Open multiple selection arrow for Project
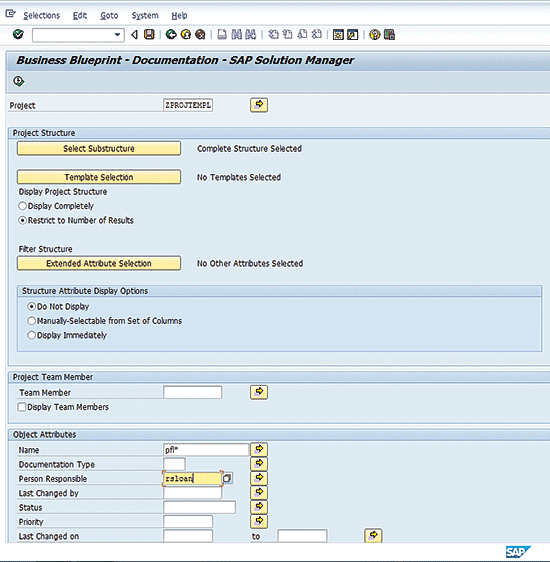 pyautogui.click(x=259, y=105)
